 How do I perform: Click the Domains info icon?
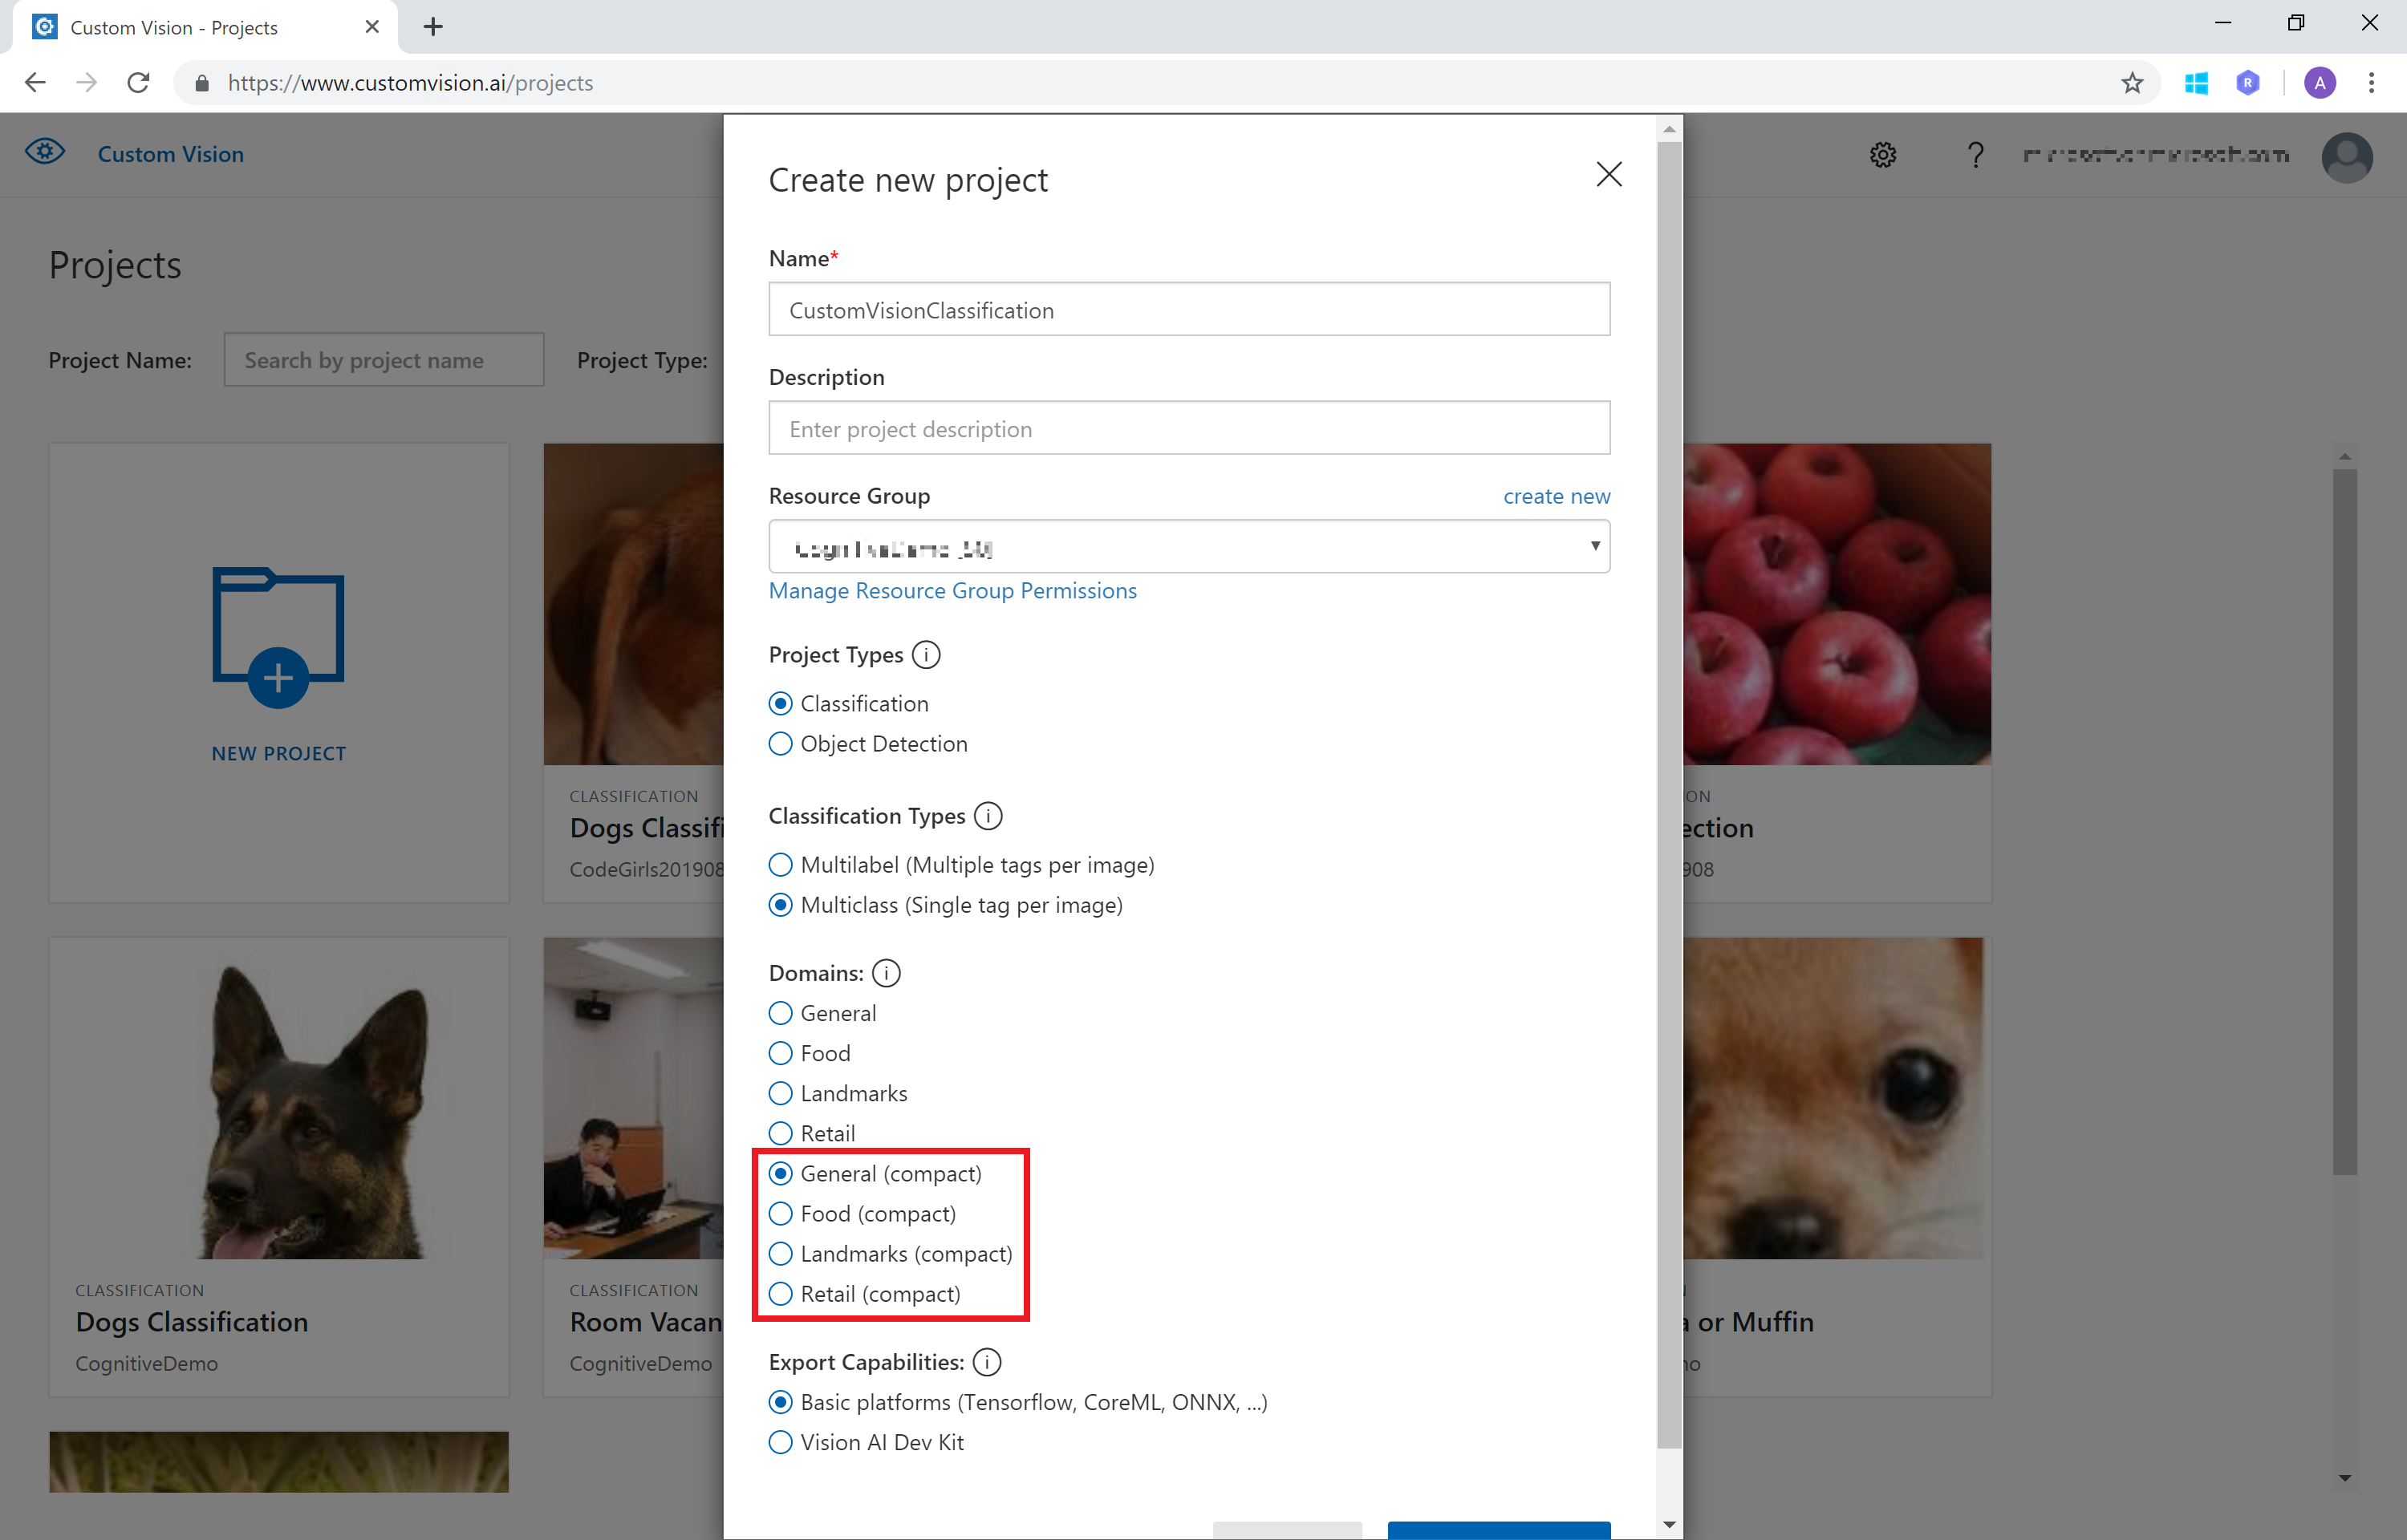point(886,973)
